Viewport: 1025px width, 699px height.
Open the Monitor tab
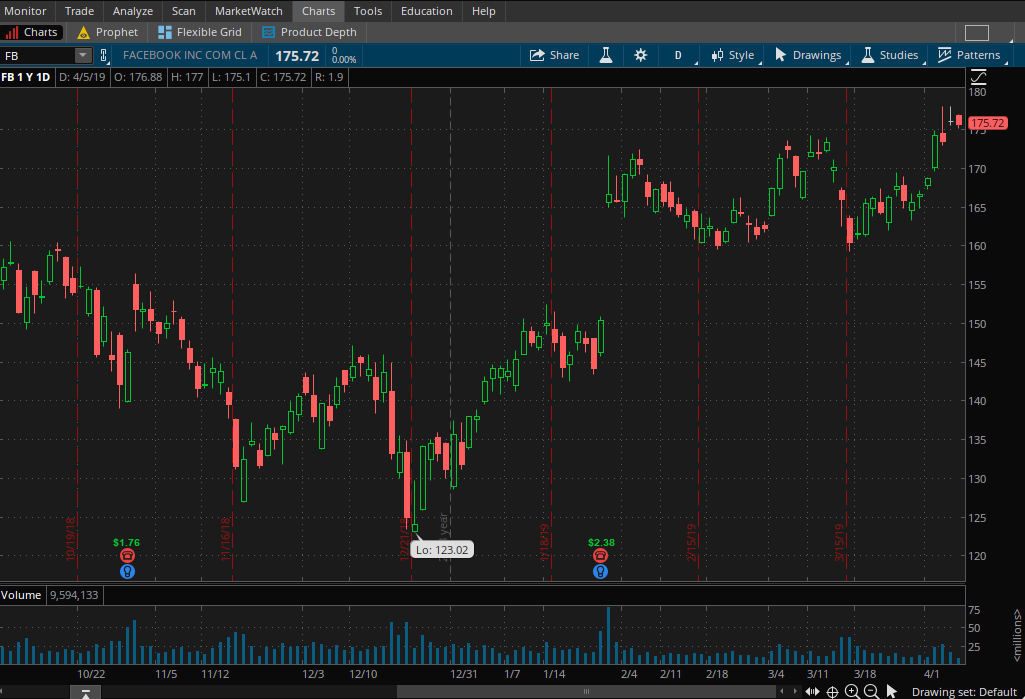25,11
